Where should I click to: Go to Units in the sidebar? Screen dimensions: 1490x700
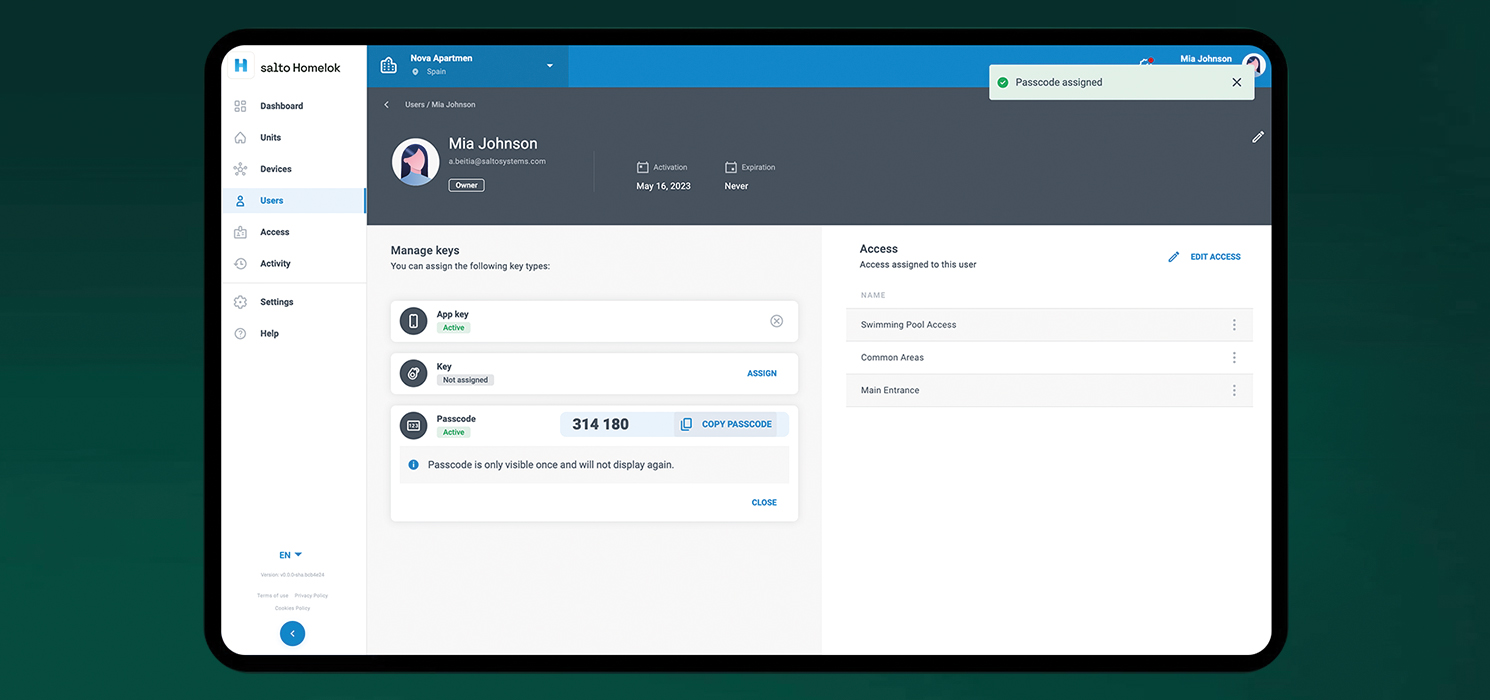270,138
